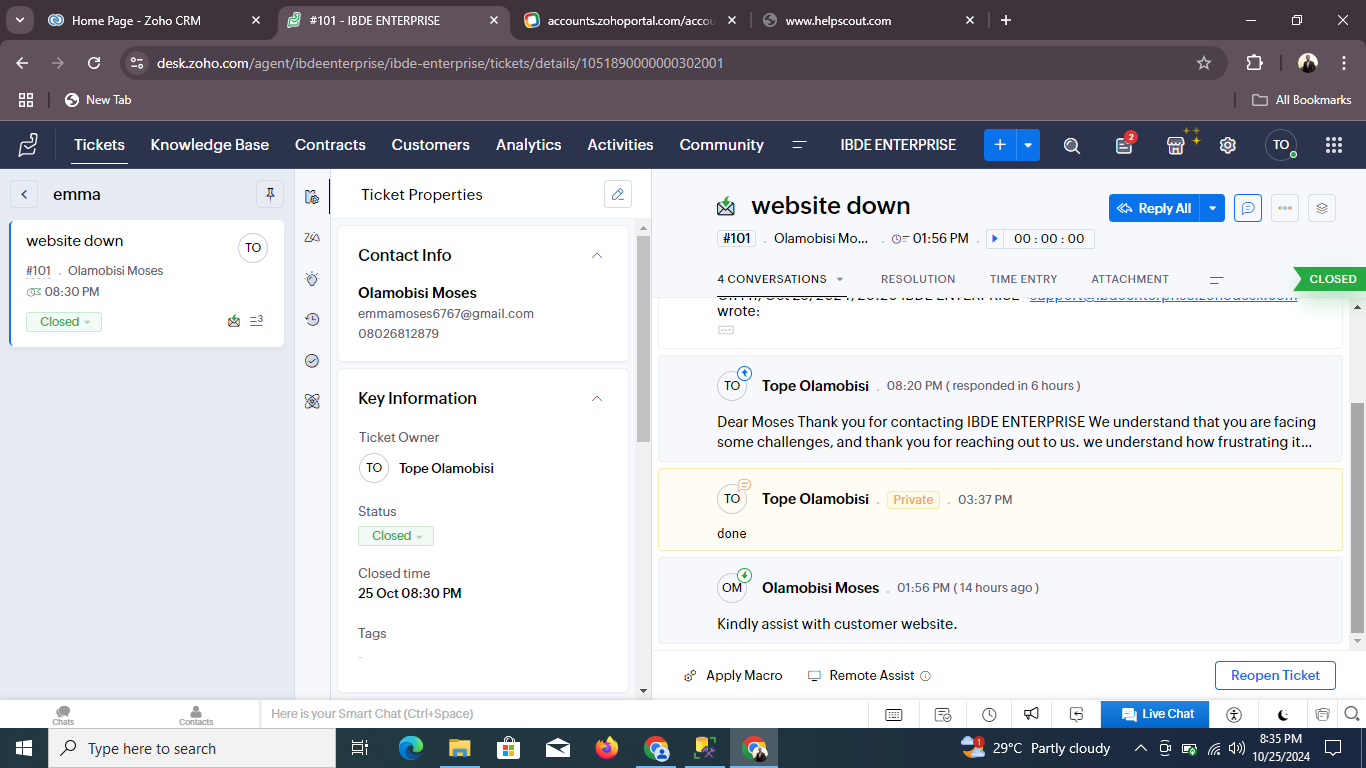Open the TO user profile avatar
This screenshot has width=1366, height=768.
click(1281, 145)
